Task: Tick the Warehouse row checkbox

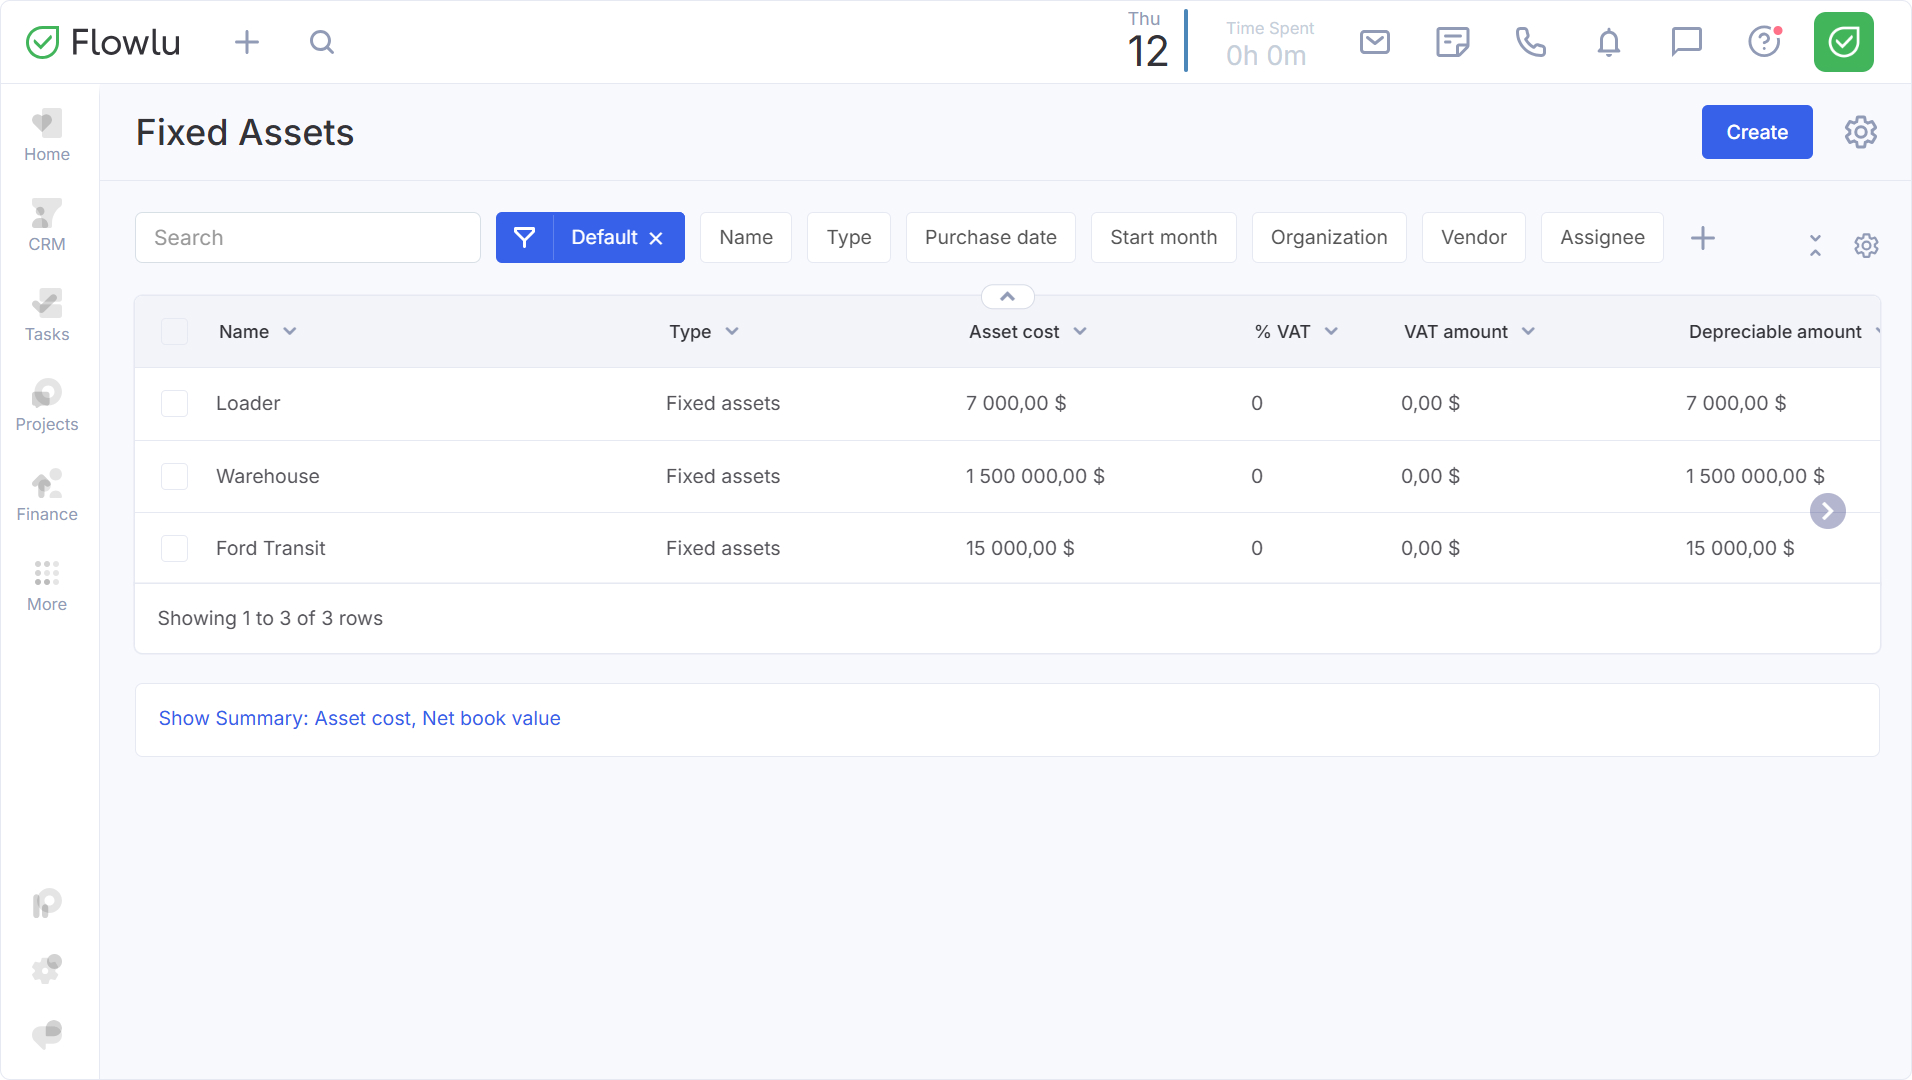Action: click(175, 476)
